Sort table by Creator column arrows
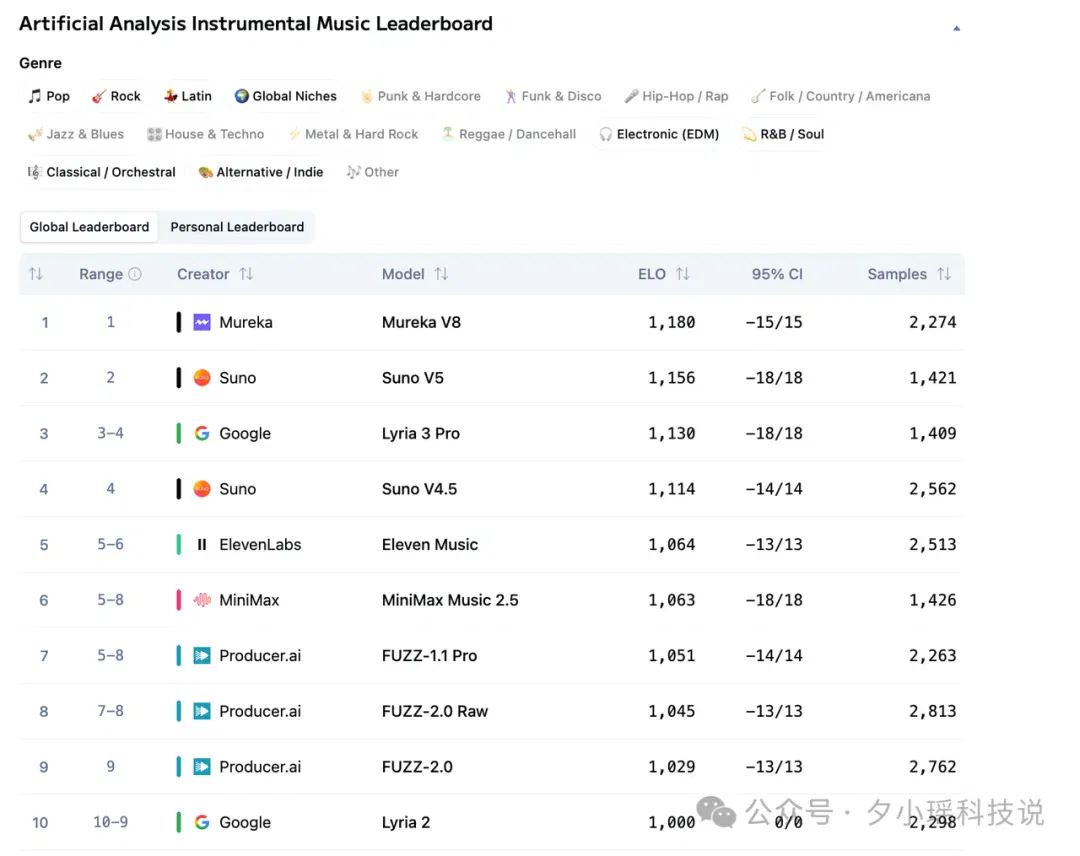1080x856 pixels. point(246,274)
